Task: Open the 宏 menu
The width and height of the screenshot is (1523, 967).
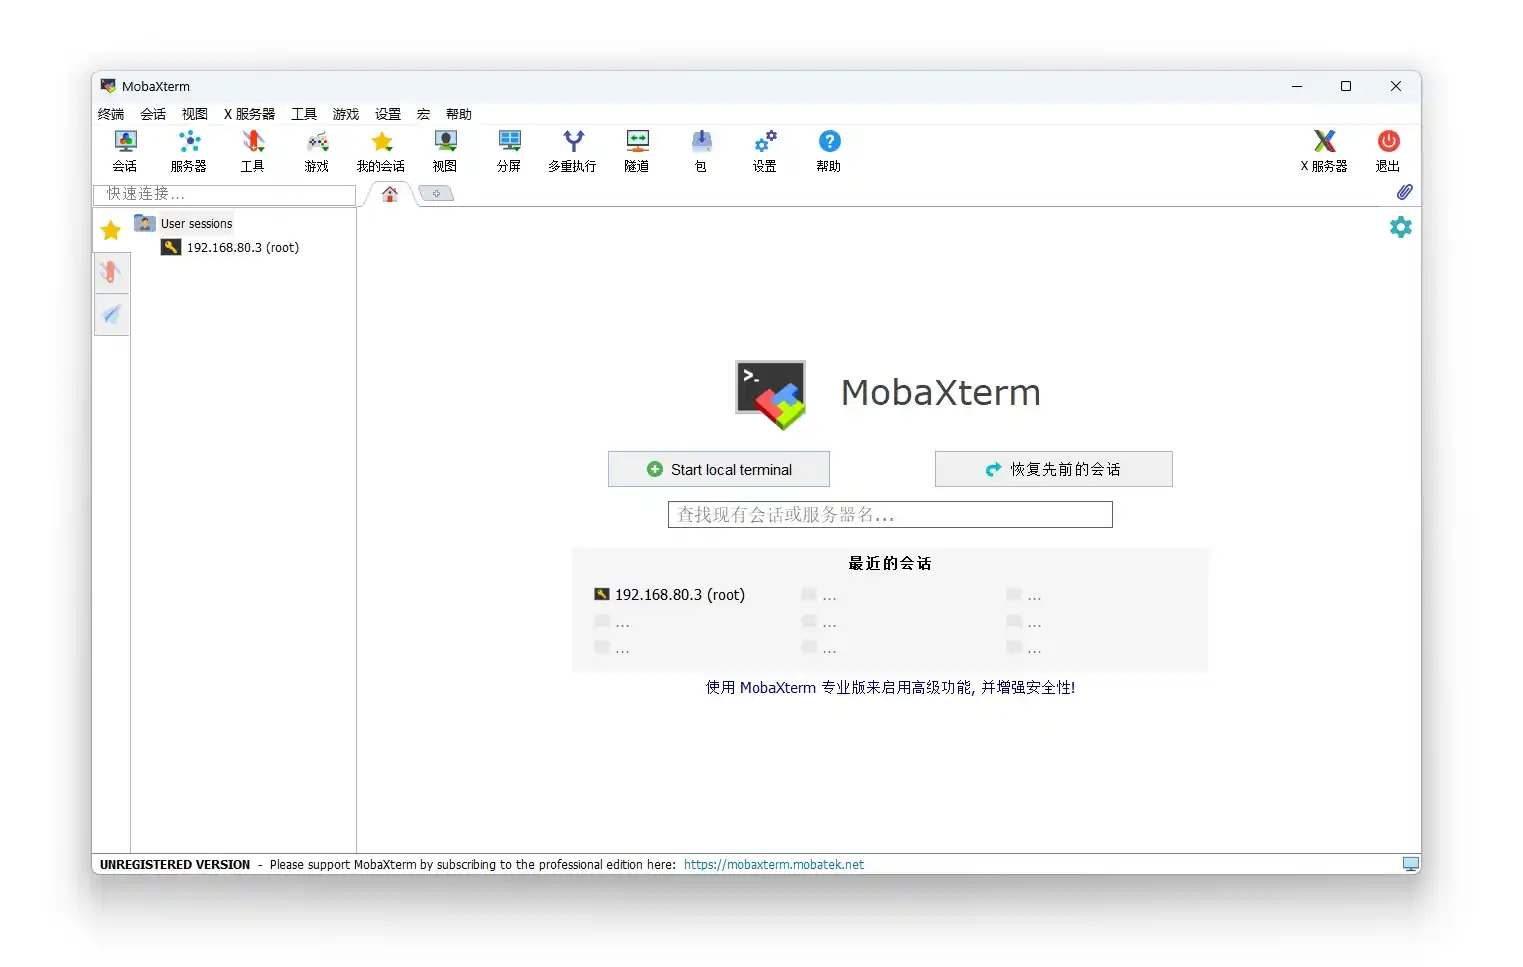Action: (423, 114)
